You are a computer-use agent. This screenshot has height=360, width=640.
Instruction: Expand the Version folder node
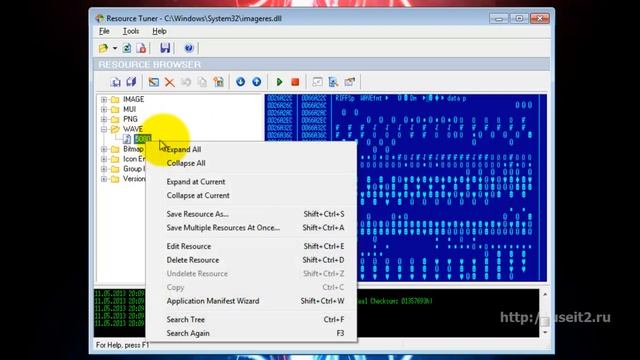pos(104,179)
